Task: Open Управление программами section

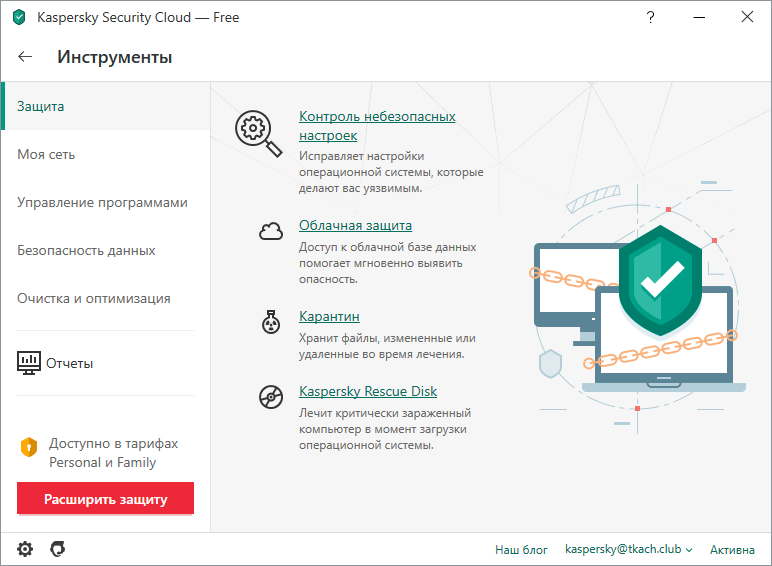Action: click(106, 202)
